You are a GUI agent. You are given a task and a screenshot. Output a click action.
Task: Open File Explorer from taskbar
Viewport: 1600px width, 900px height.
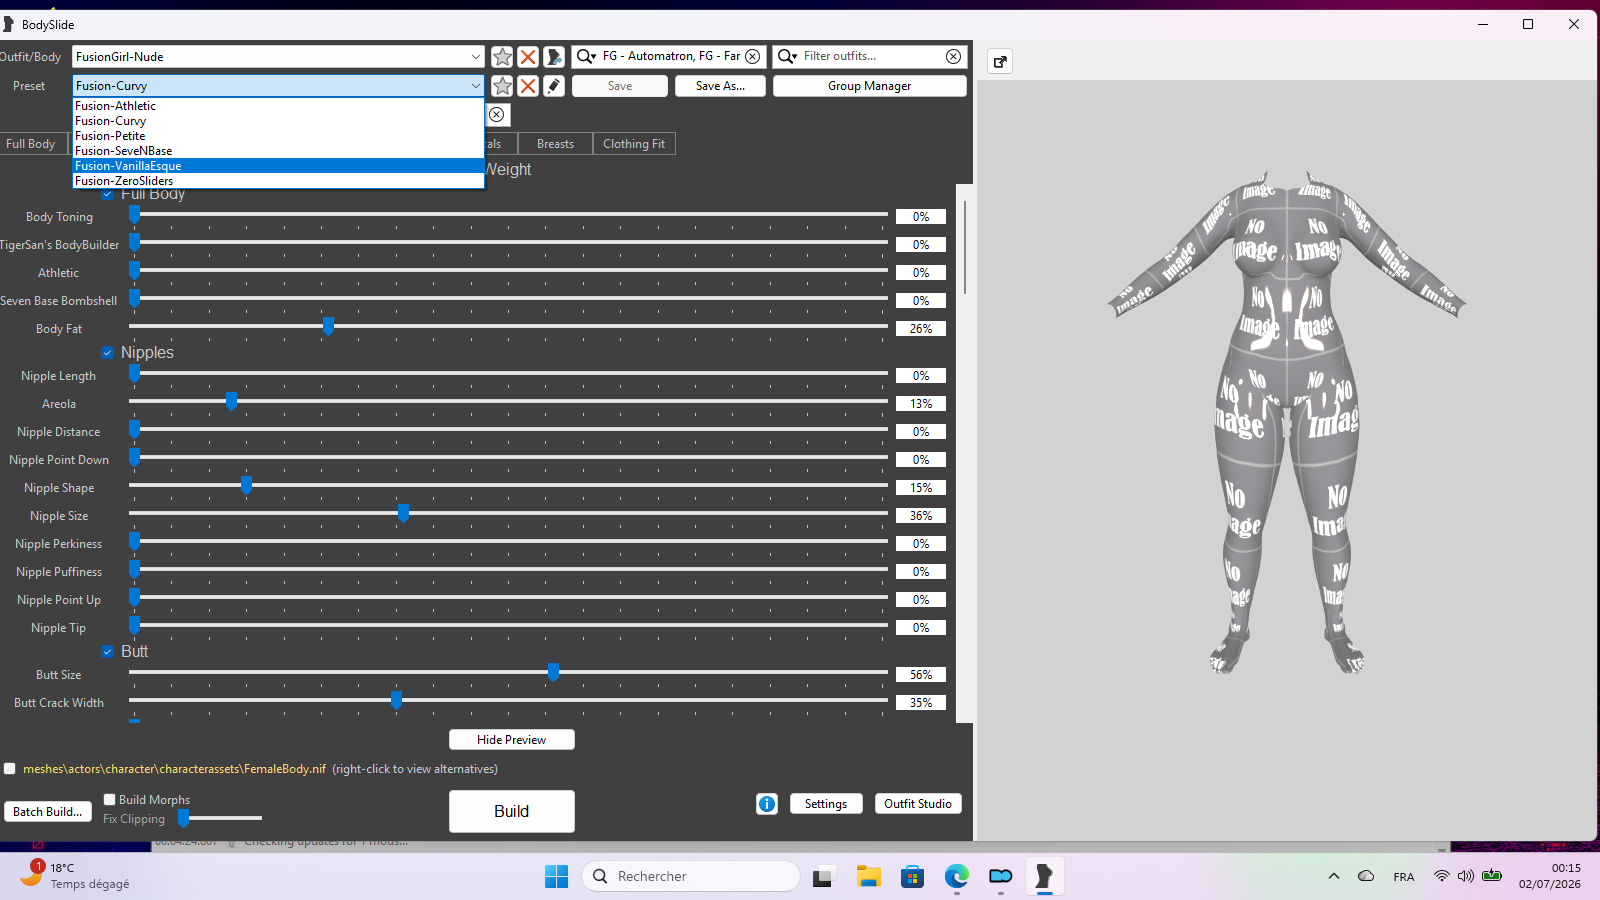[x=868, y=877]
